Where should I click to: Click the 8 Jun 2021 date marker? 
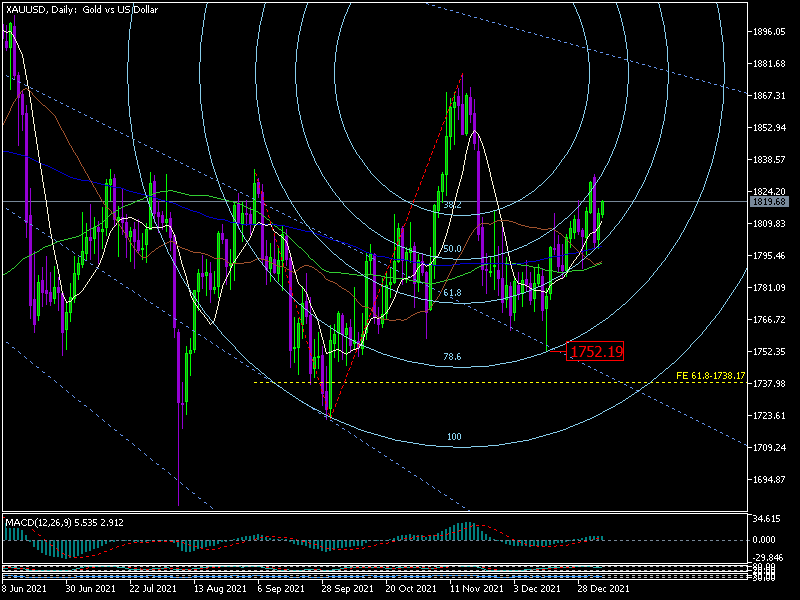tap(24, 589)
